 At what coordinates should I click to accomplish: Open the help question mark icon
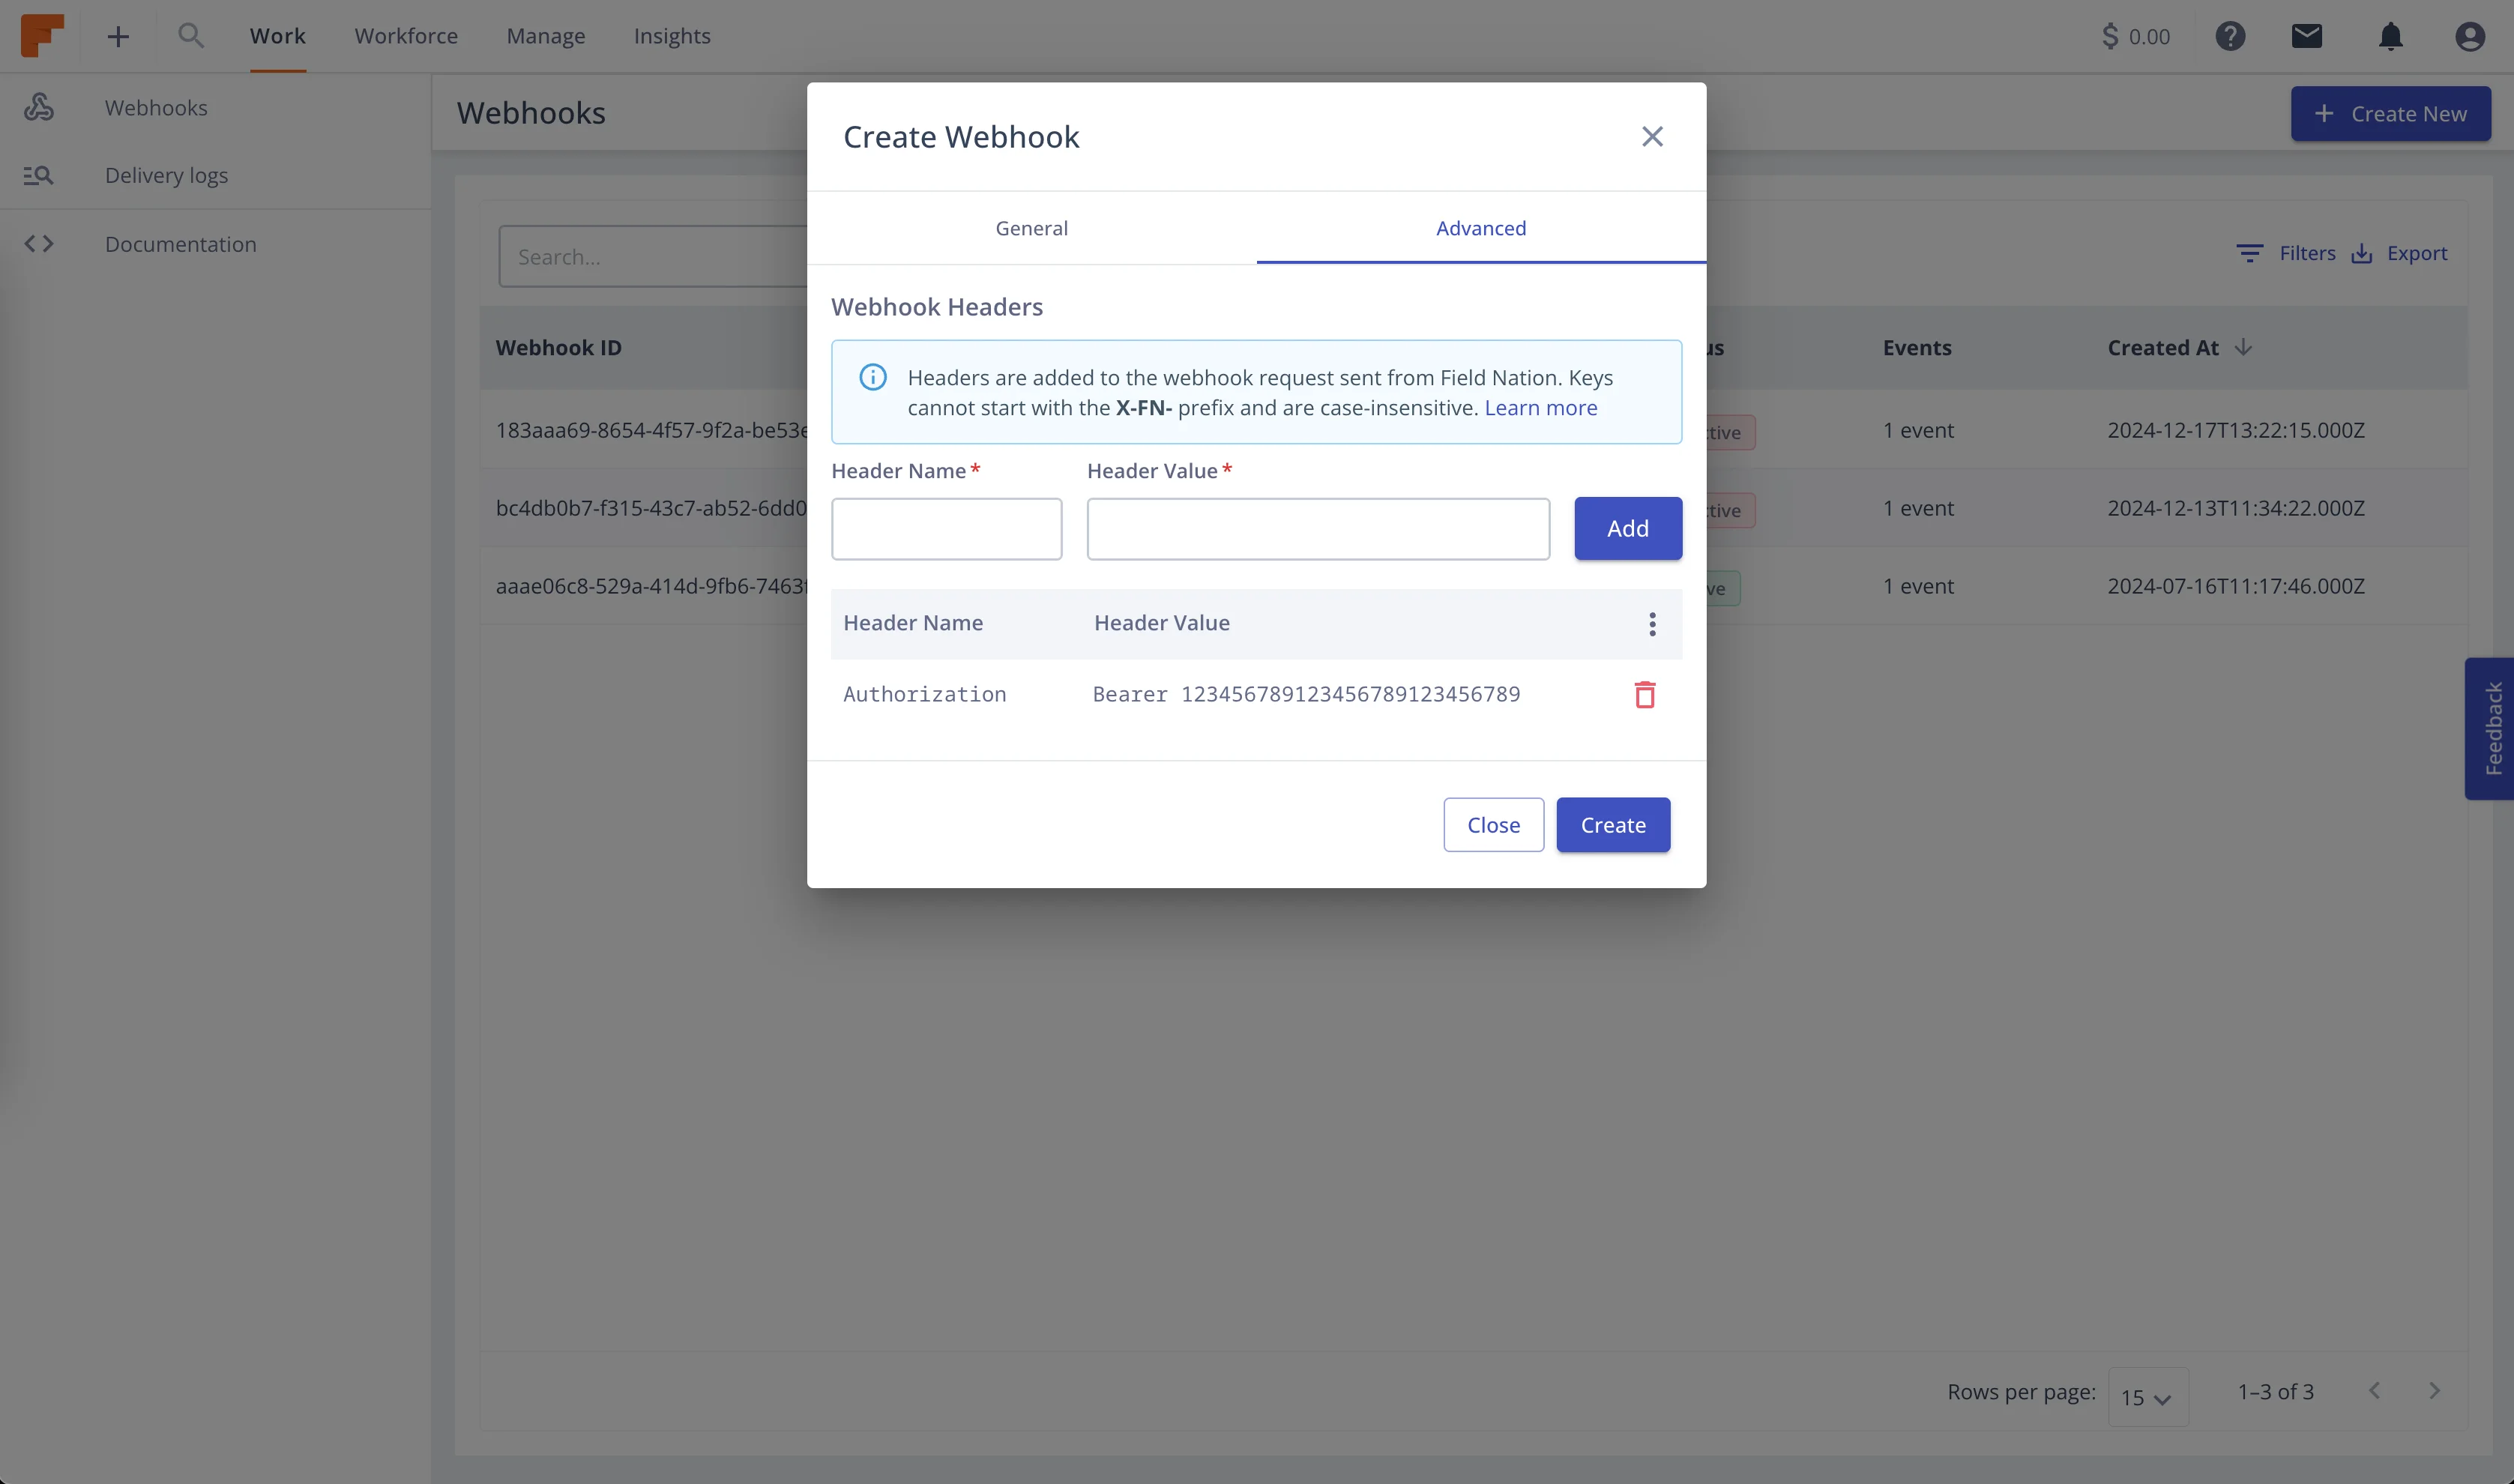point(2230,36)
